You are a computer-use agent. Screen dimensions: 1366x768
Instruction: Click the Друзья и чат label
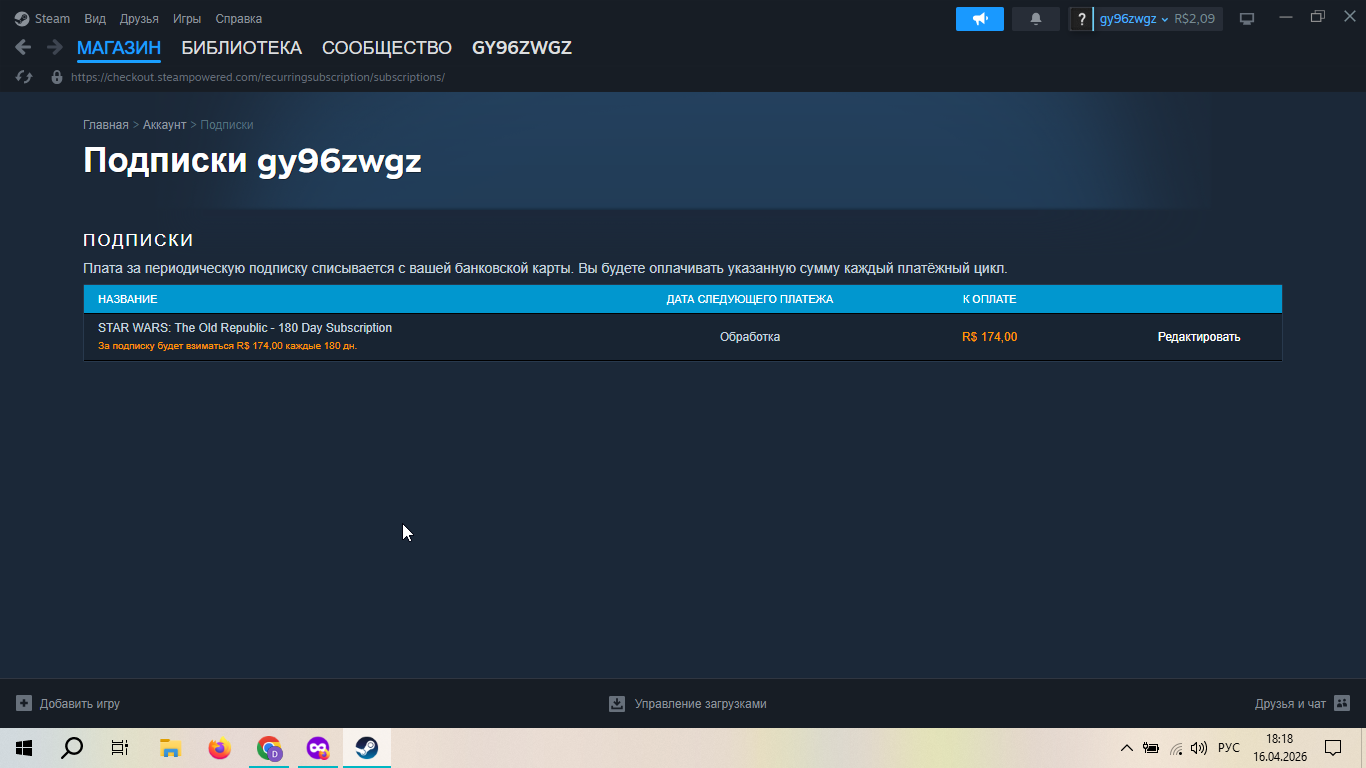click(1290, 704)
